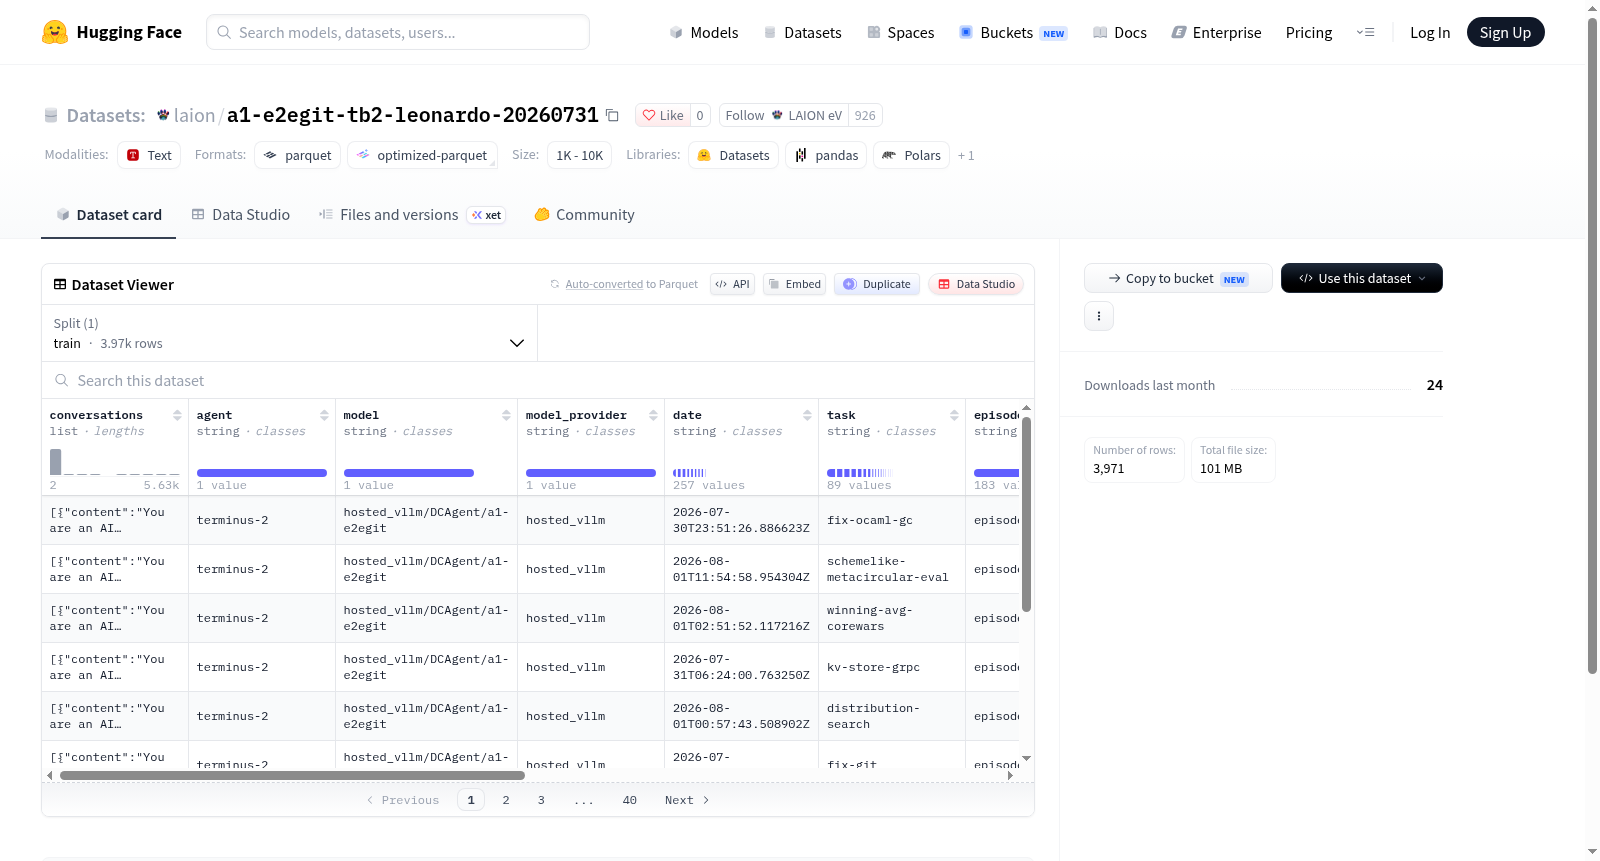Click the table horizontal scrollbar

point(292,775)
